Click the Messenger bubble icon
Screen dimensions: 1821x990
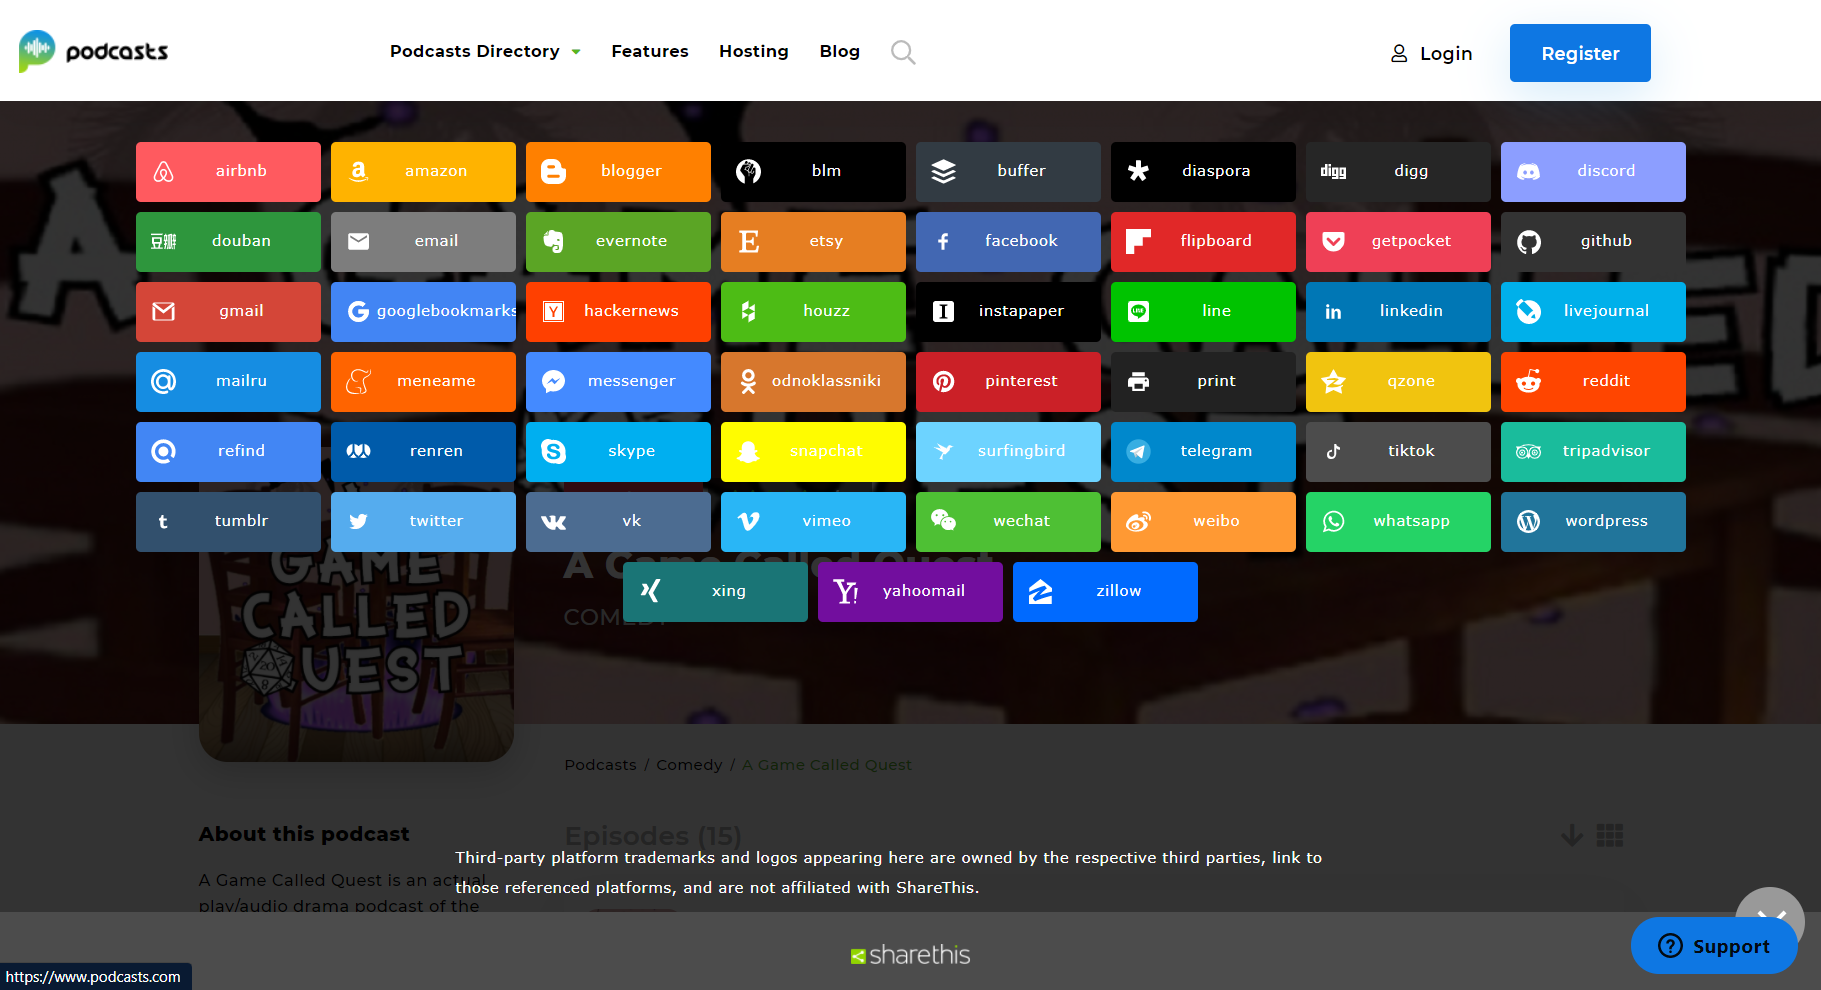tap(554, 382)
